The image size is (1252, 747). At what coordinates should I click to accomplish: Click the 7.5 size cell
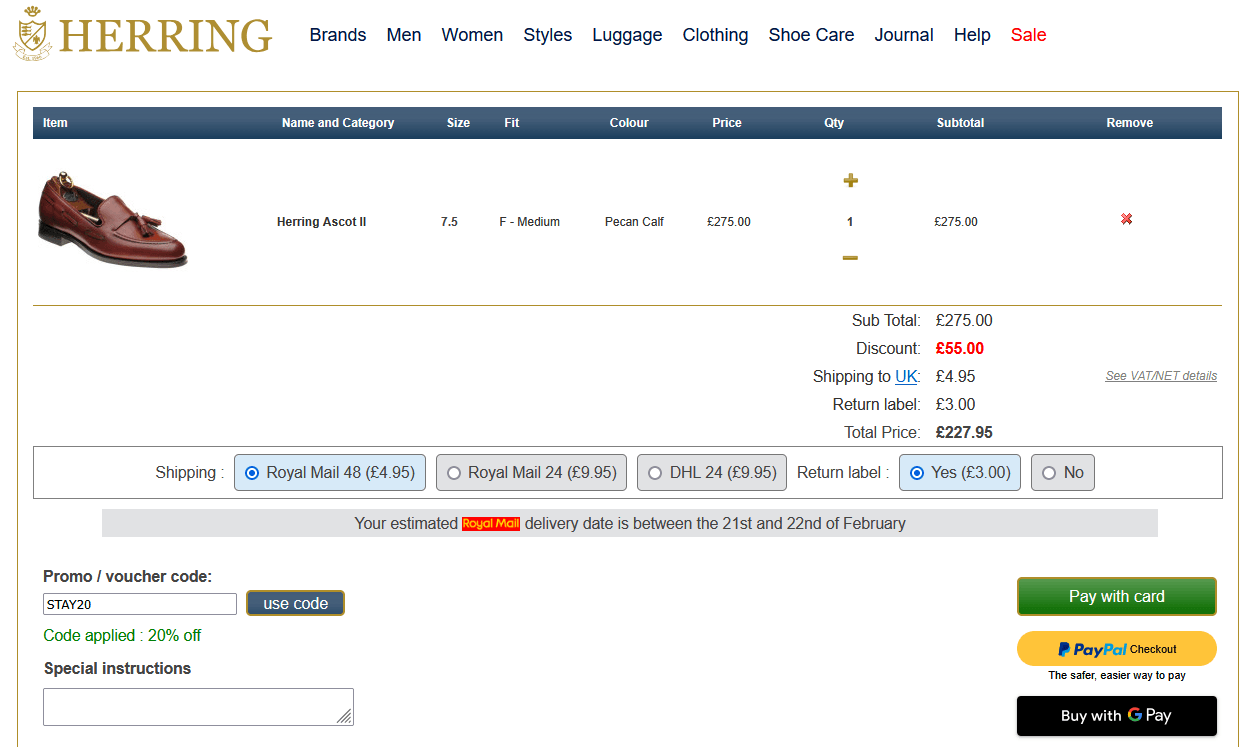coord(449,222)
